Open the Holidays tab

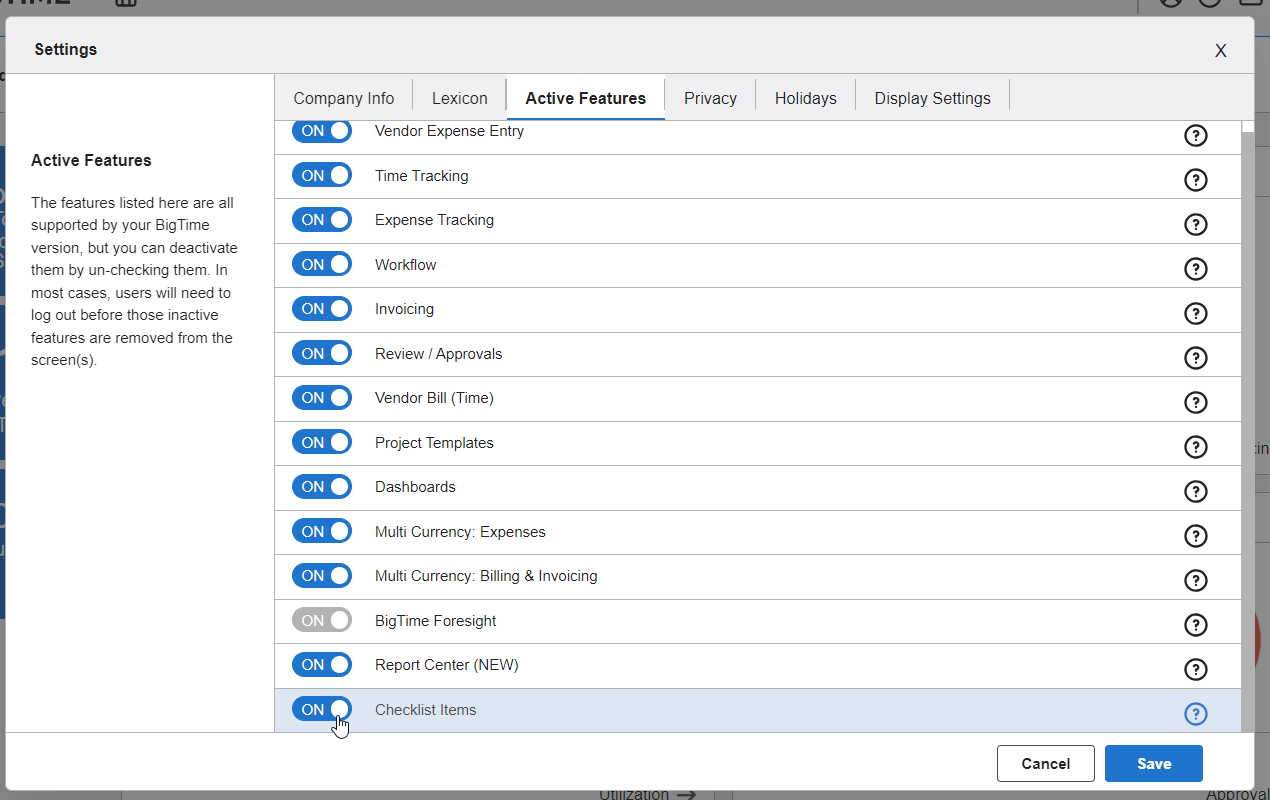(806, 97)
